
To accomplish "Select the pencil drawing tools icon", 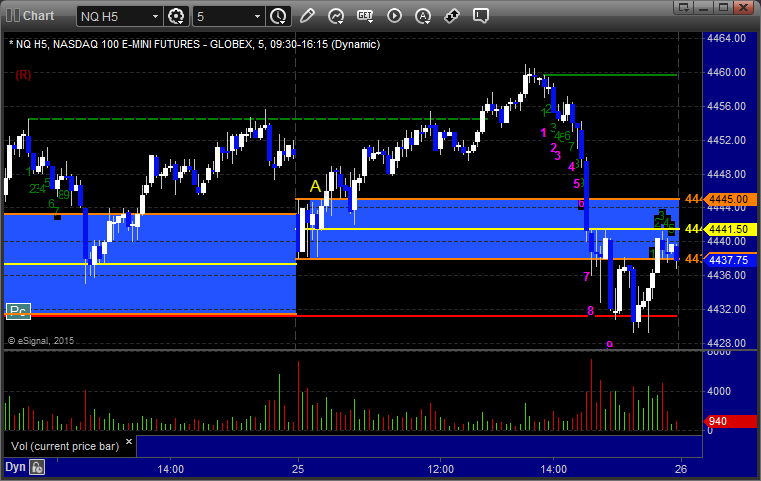I will [x=307, y=16].
